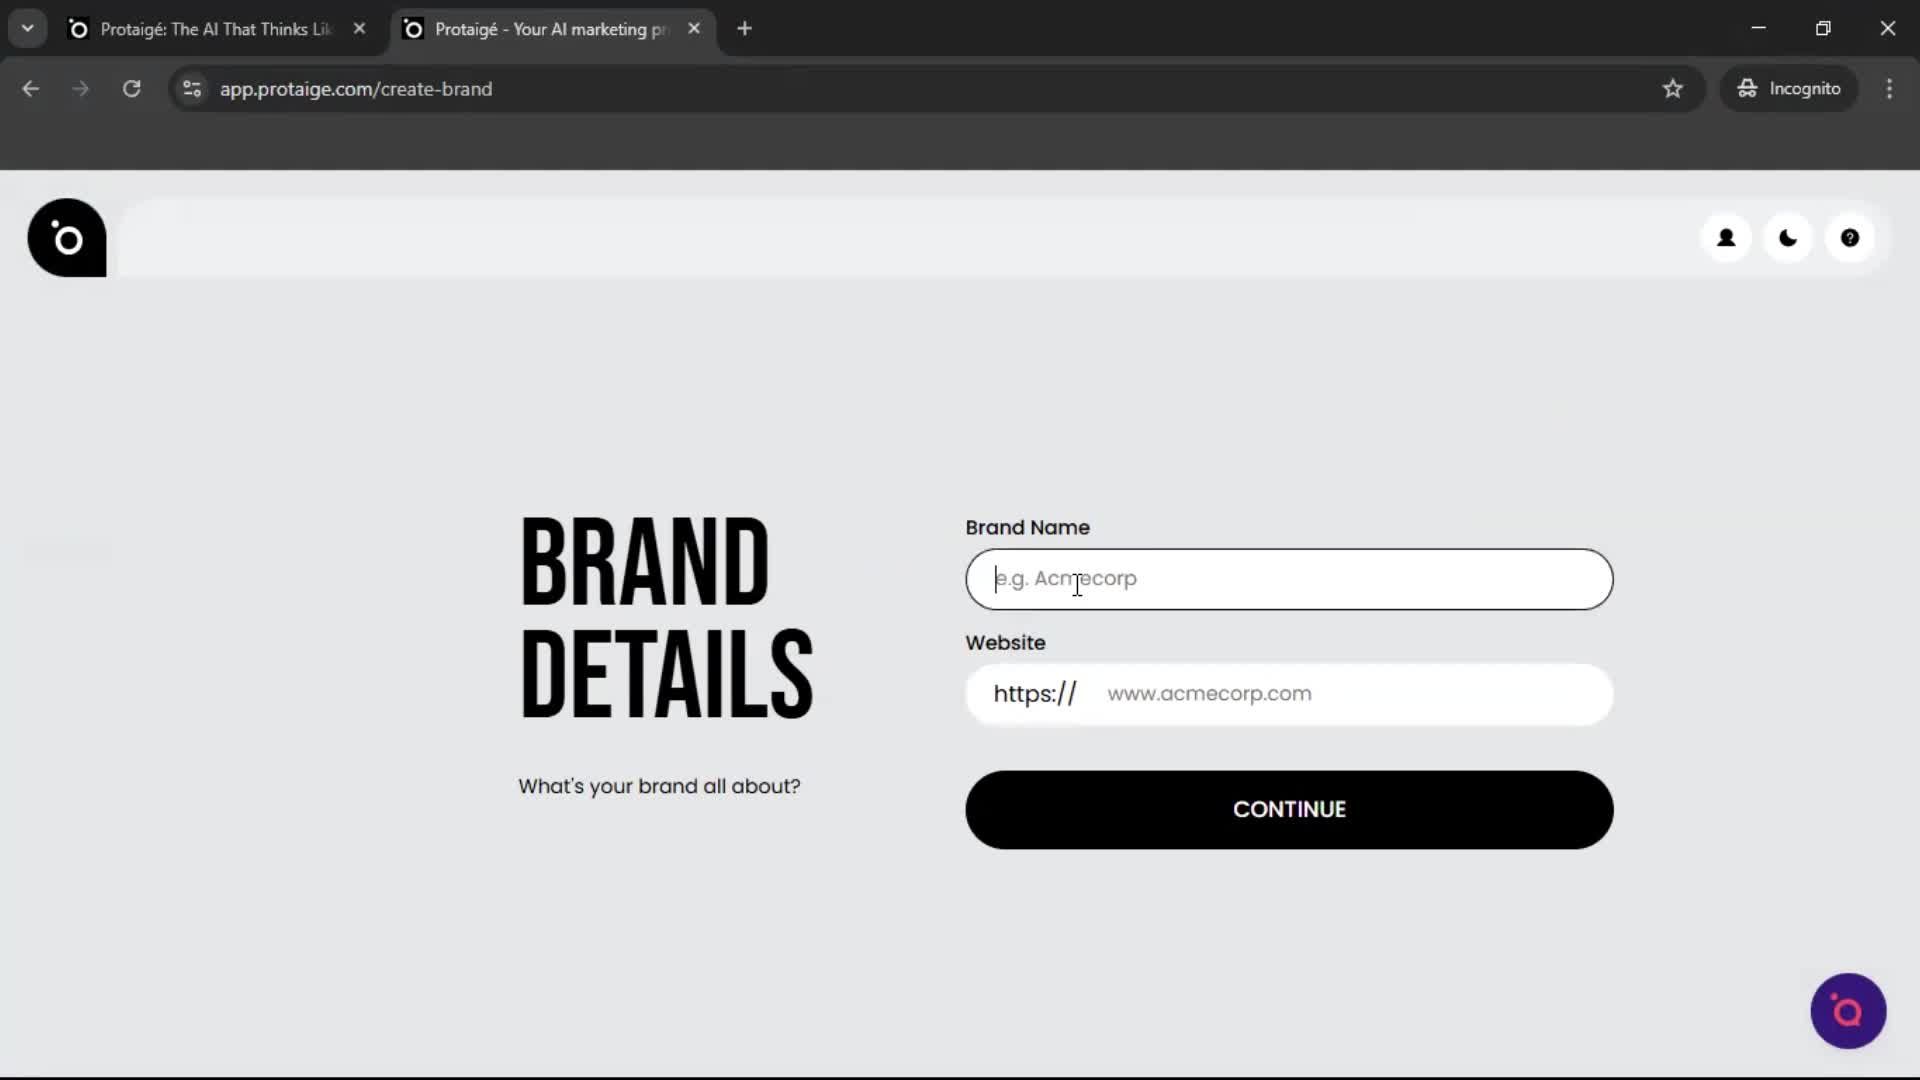Open a new browser tab

tap(745, 28)
